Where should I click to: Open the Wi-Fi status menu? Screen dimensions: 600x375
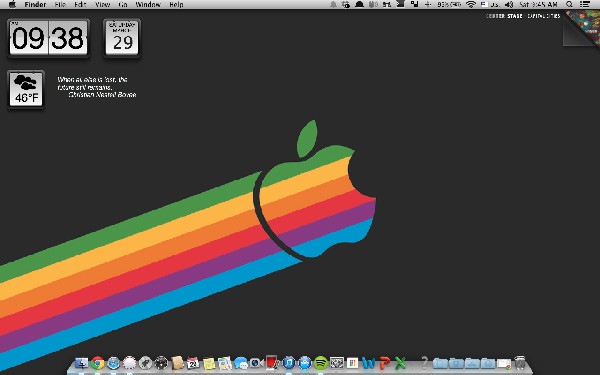tap(471, 4)
